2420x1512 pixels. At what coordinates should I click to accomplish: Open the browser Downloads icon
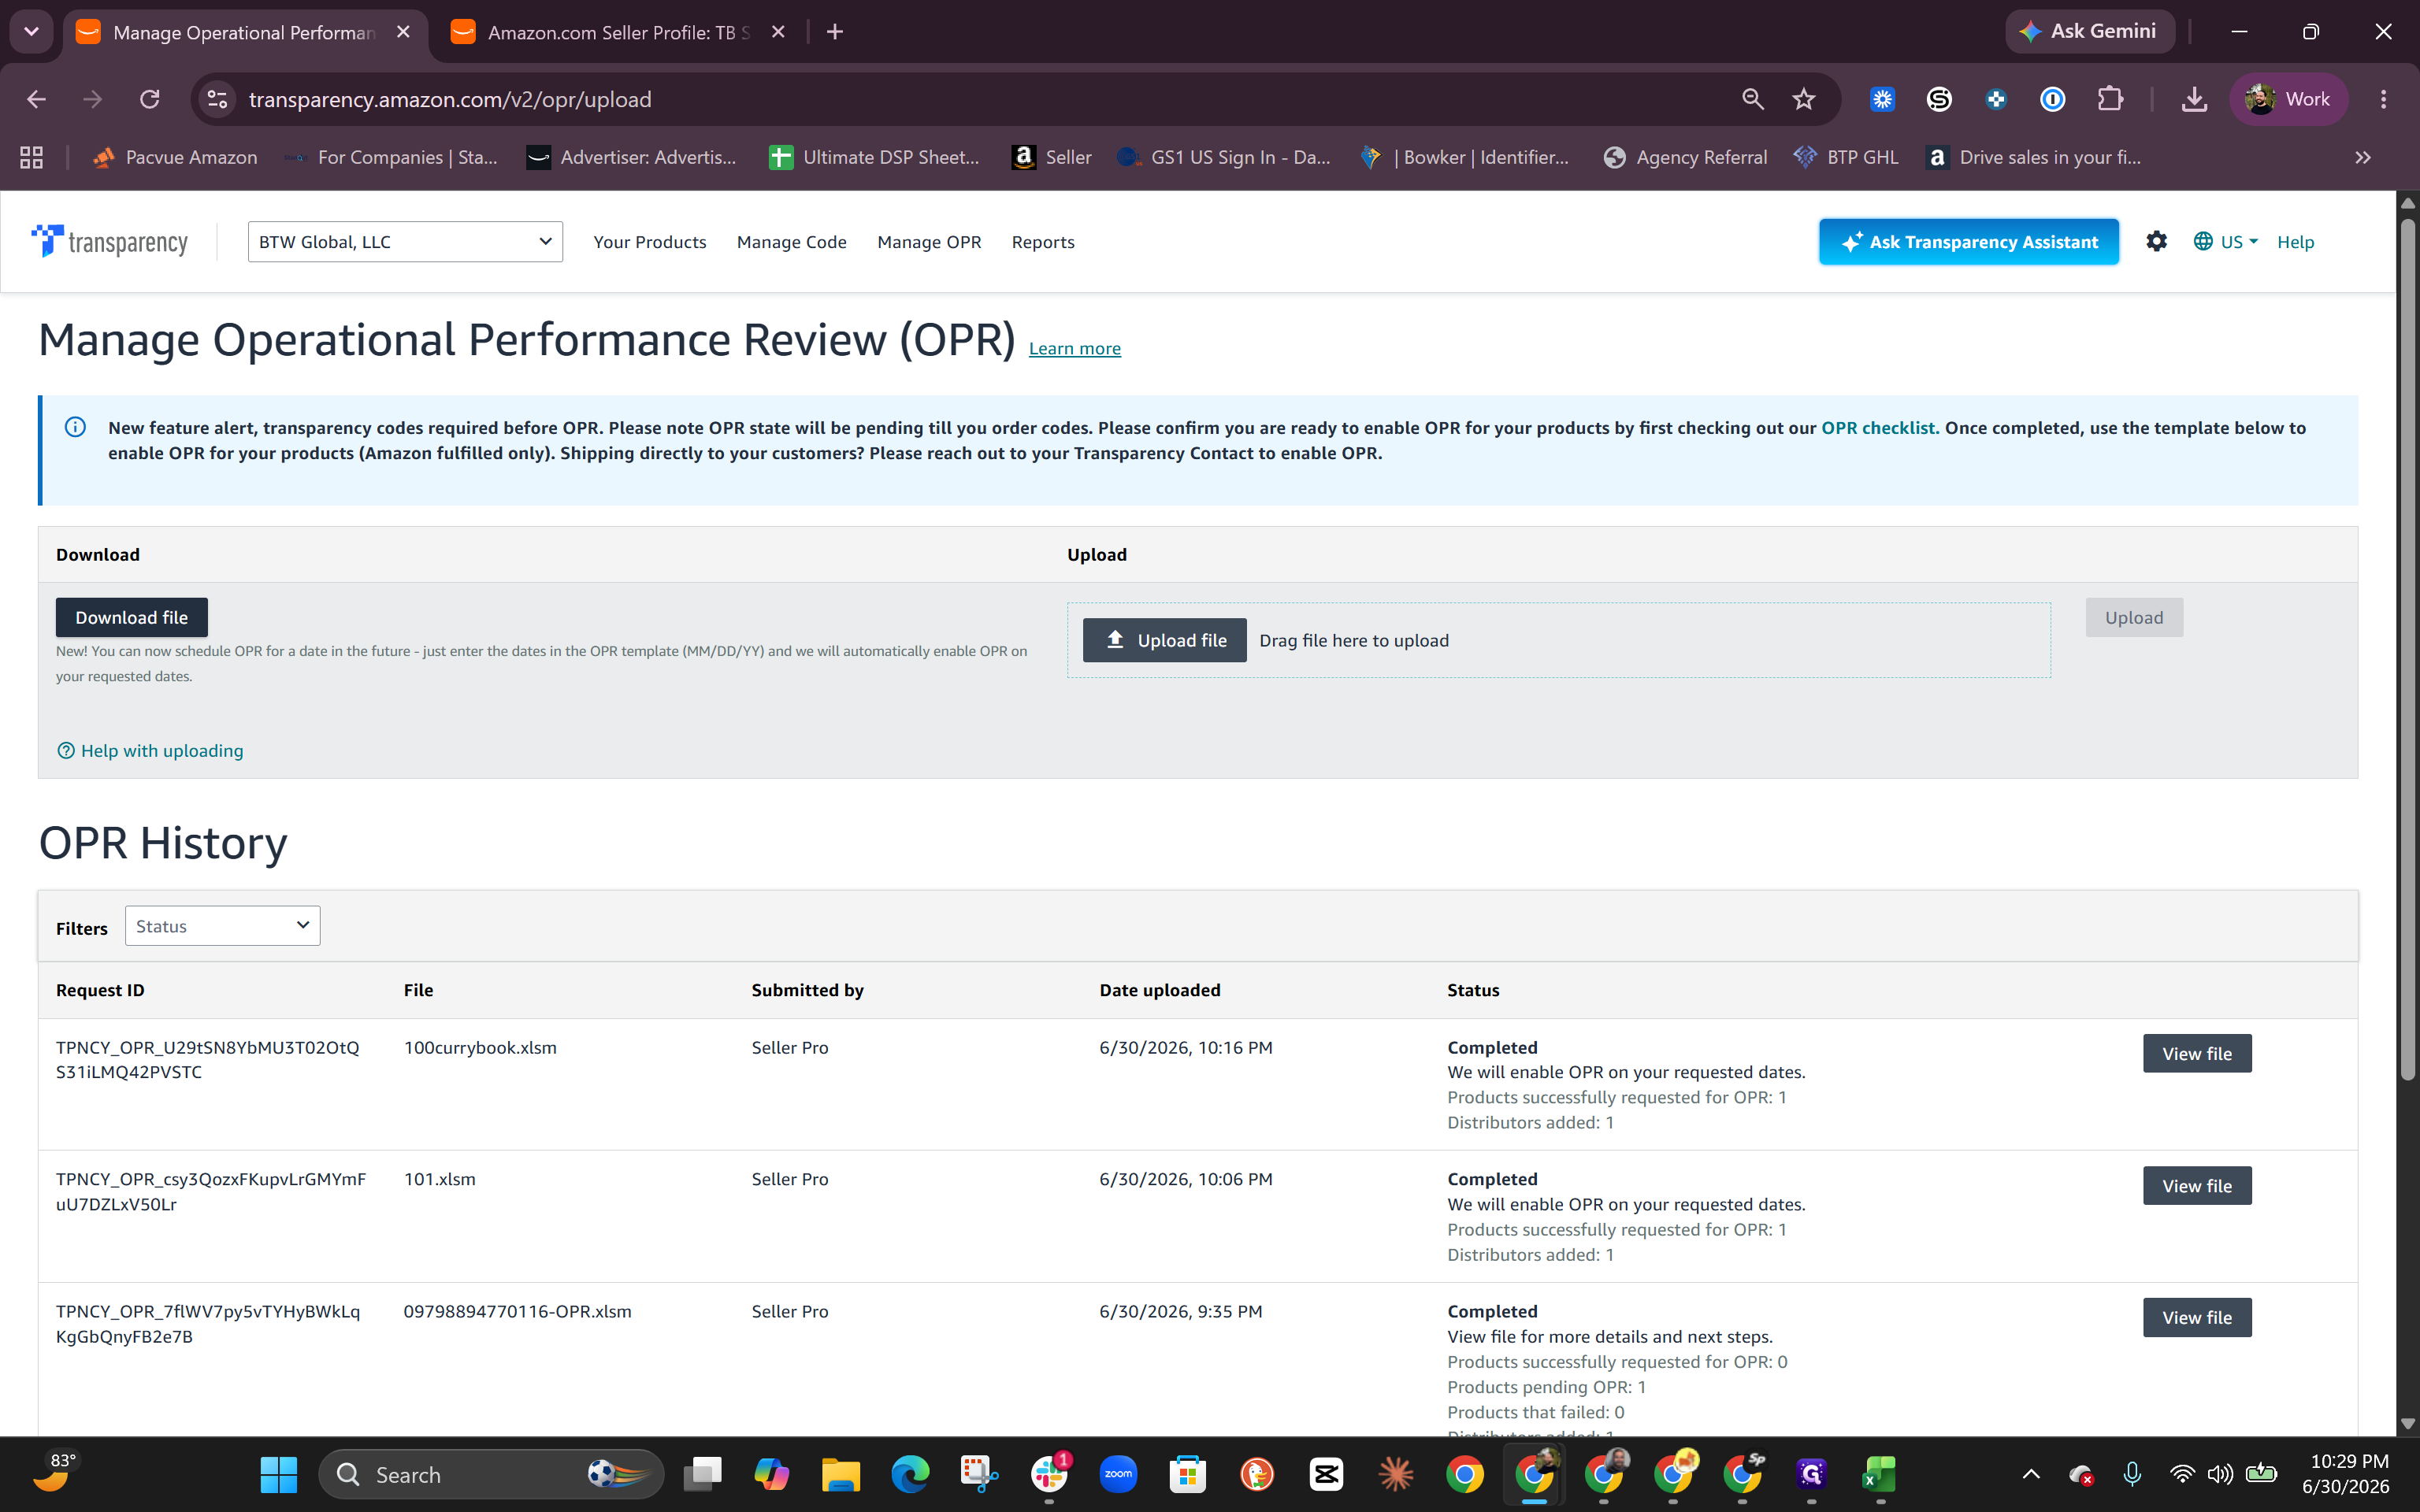coord(2194,99)
